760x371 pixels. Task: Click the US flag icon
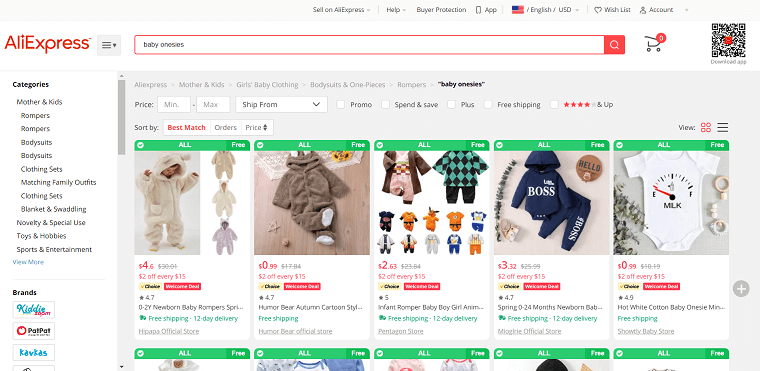click(518, 10)
